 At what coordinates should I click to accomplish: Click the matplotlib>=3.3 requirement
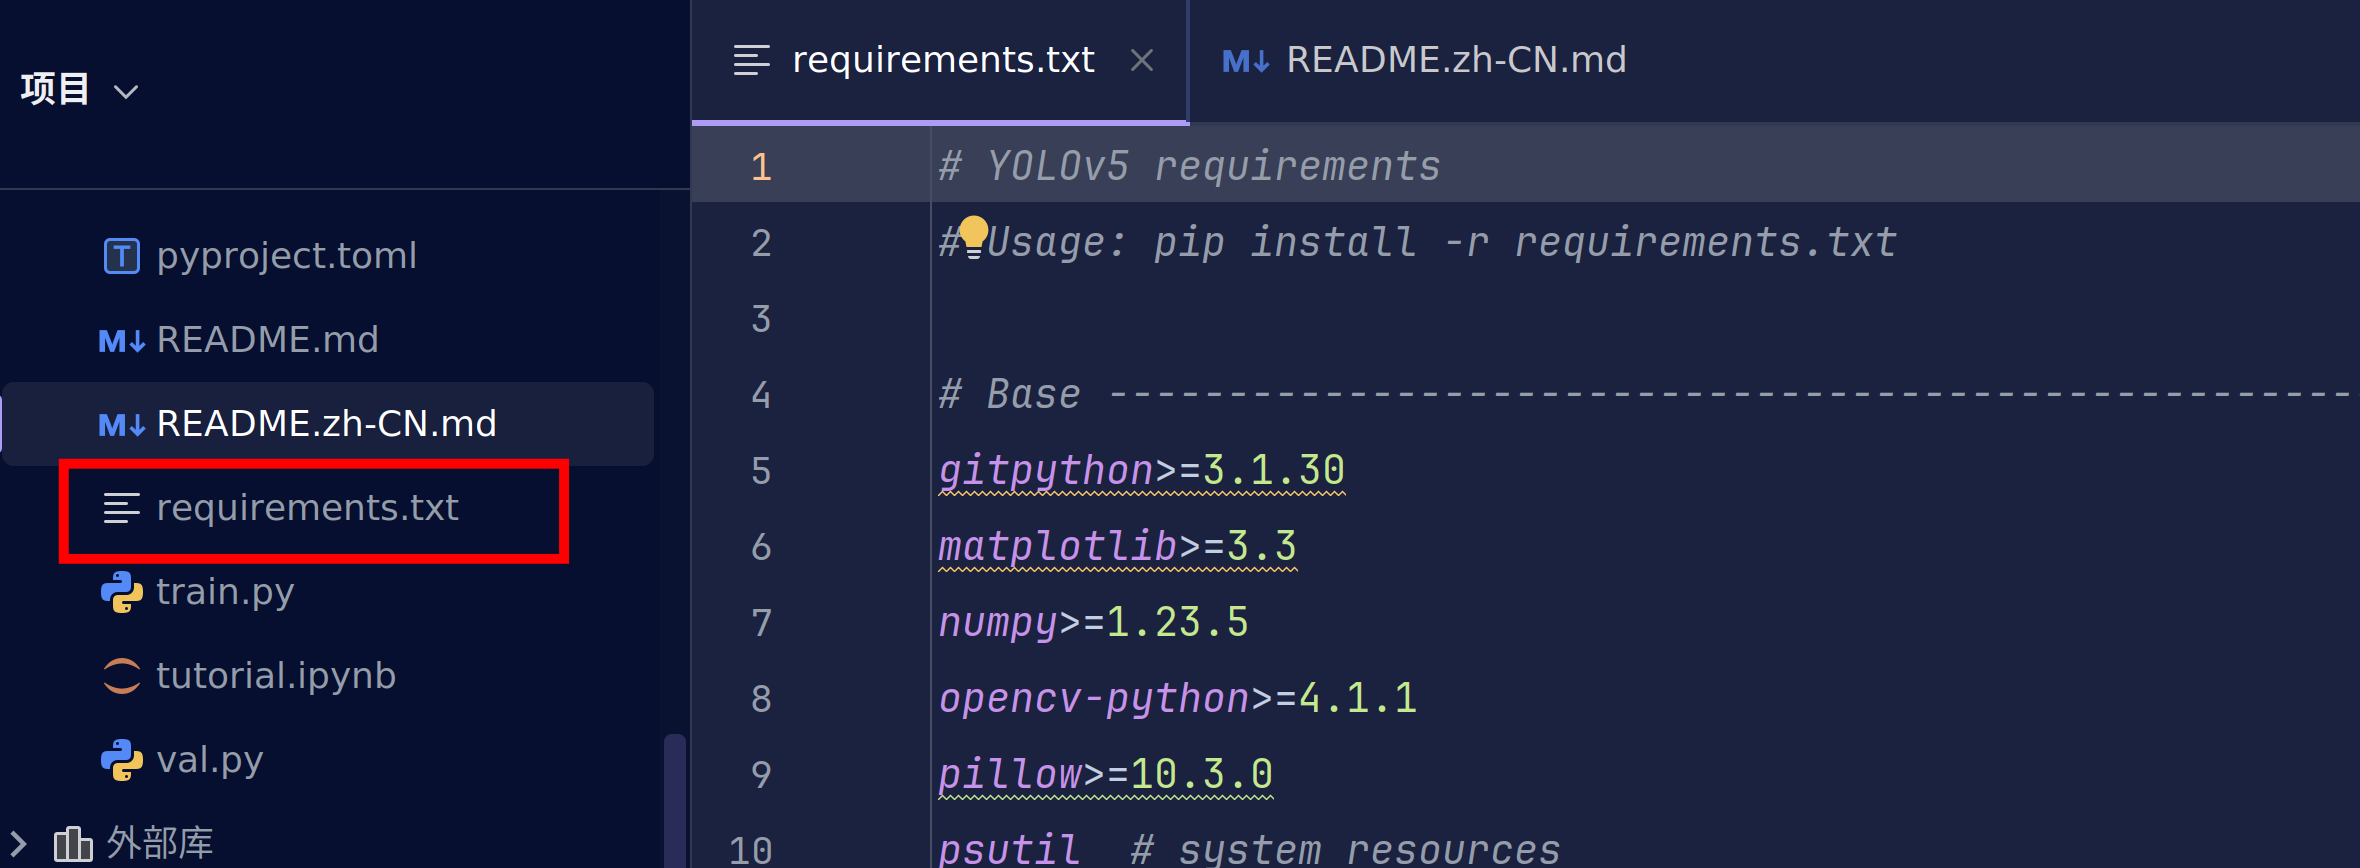tap(1118, 546)
